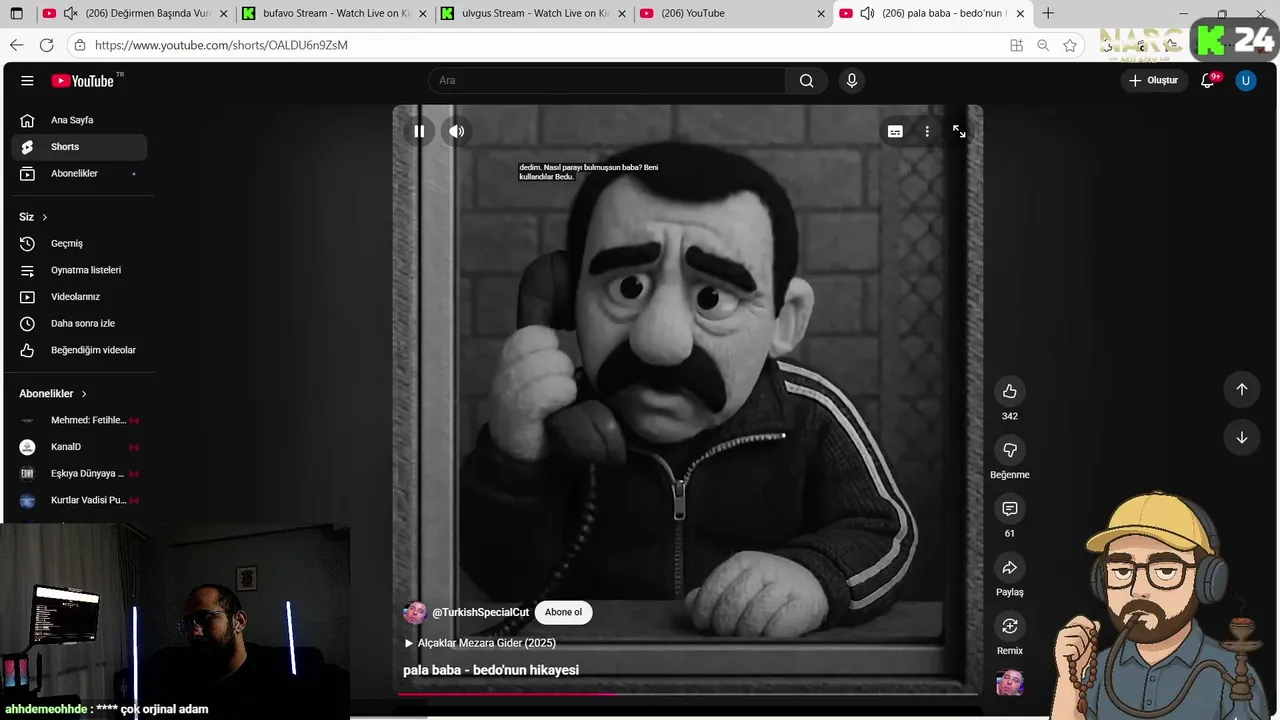
Task: Switch to Değirmen Başında Vur browser tab
Action: coord(135,14)
